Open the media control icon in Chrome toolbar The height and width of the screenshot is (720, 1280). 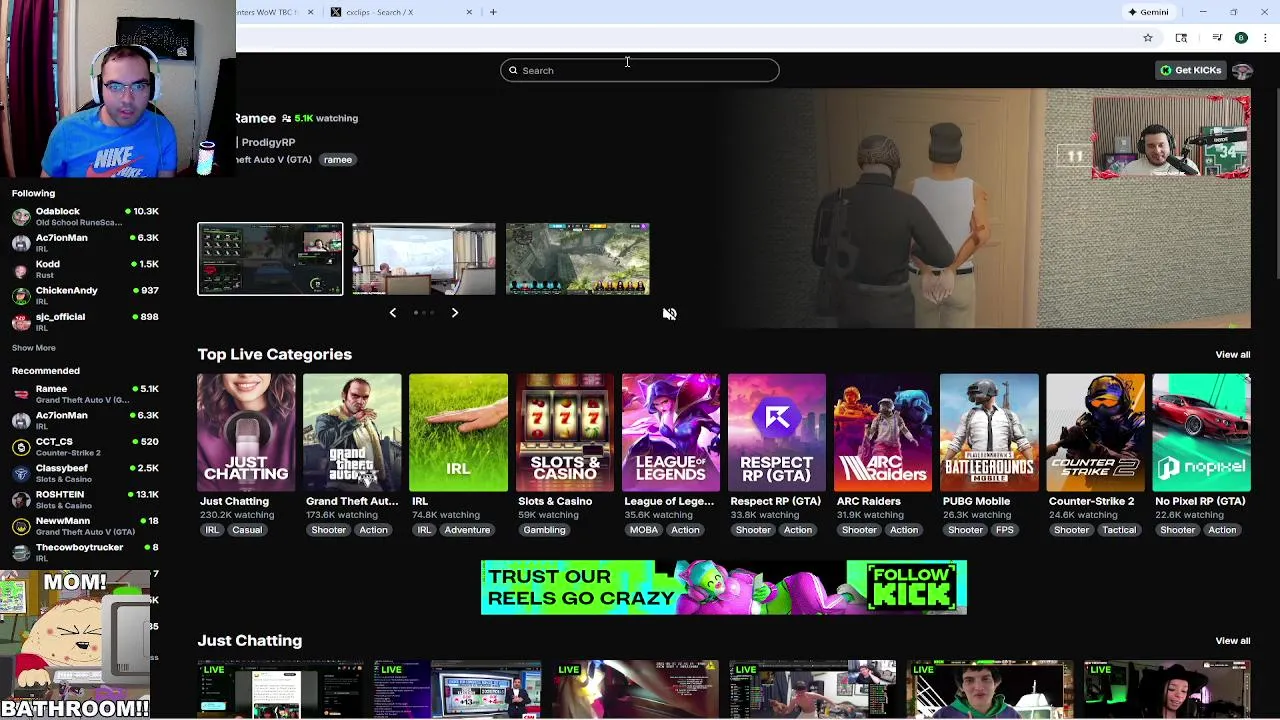(x=1217, y=38)
